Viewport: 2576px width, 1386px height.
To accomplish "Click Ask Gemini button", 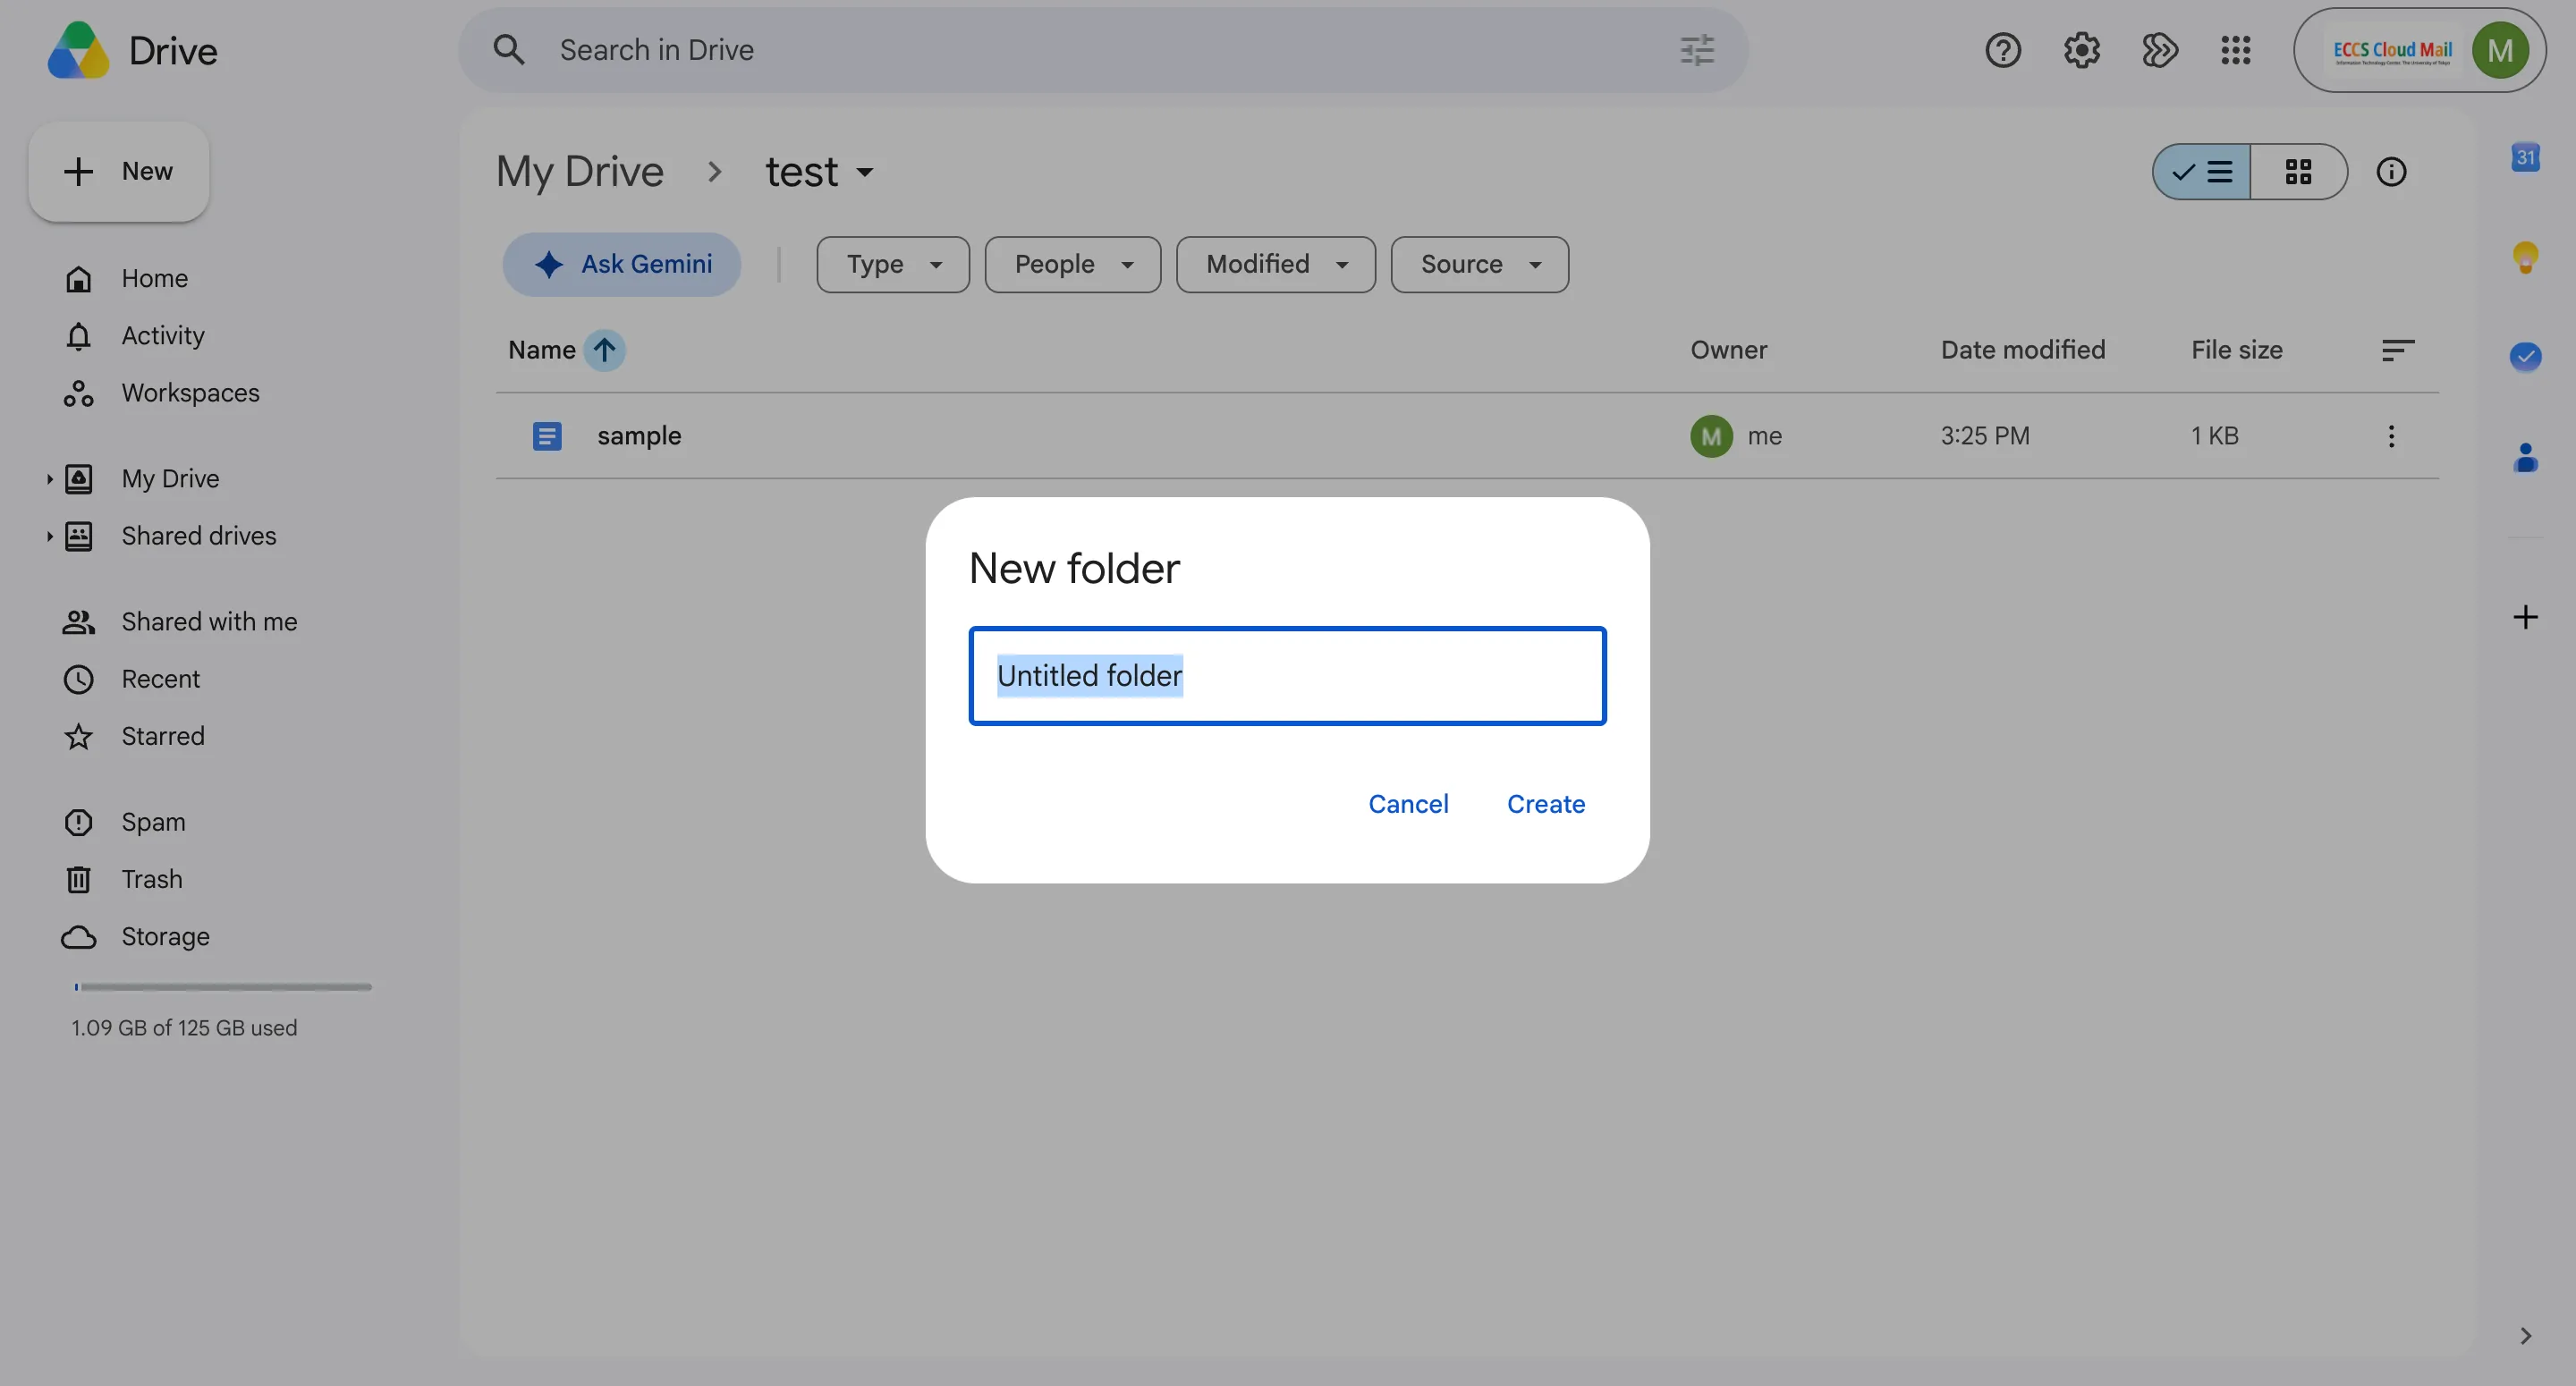I will coord(621,264).
